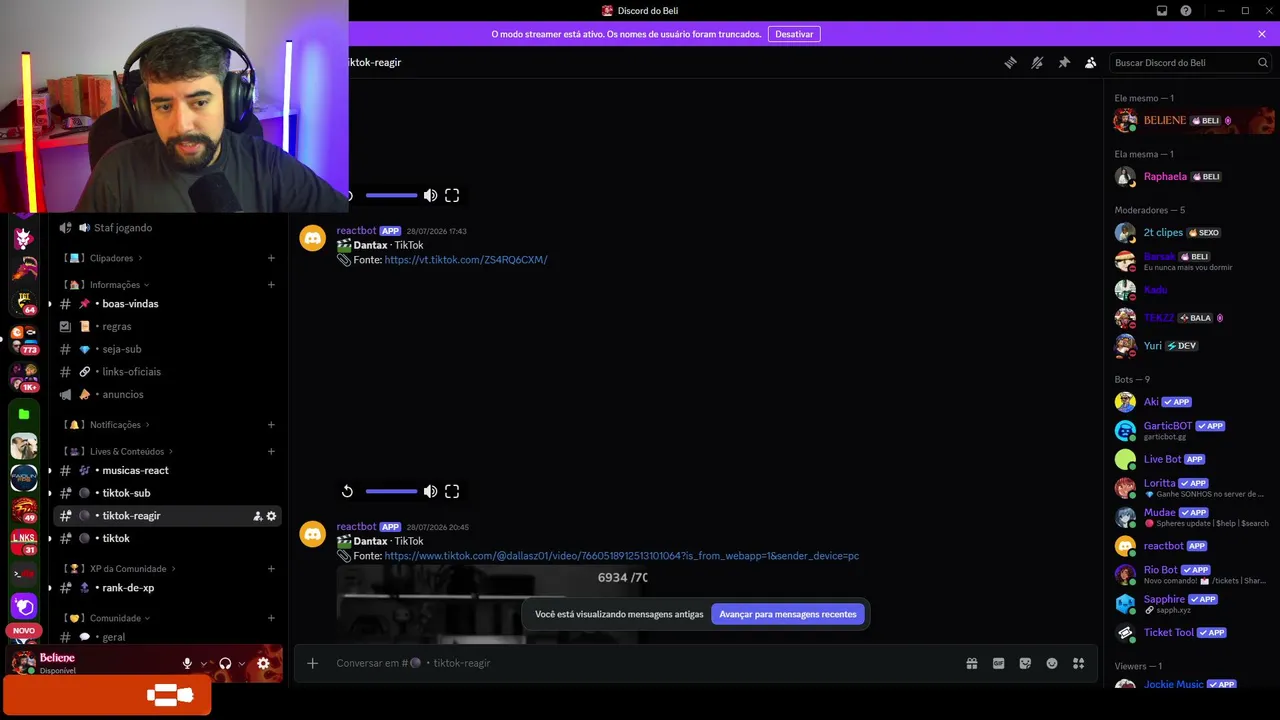The width and height of the screenshot is (1280, 720).
Task: Toggle channel notification mute bell
Action: [1037, 62]
